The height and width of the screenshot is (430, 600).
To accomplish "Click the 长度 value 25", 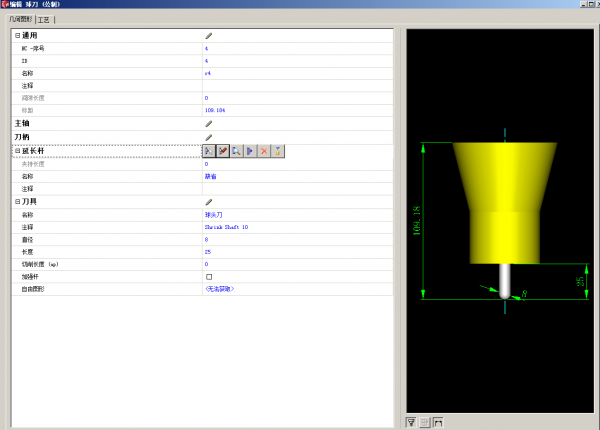I will [207, 252].
